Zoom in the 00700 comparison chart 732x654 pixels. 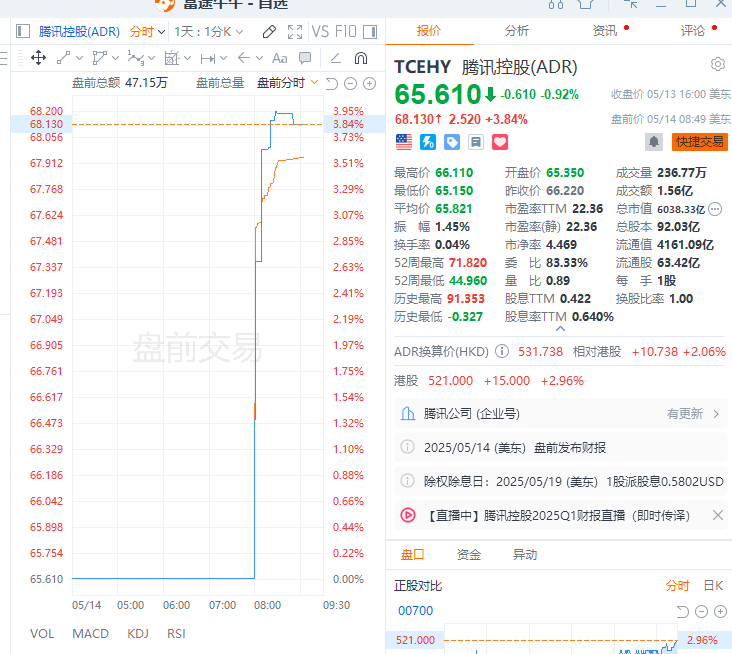720,611
